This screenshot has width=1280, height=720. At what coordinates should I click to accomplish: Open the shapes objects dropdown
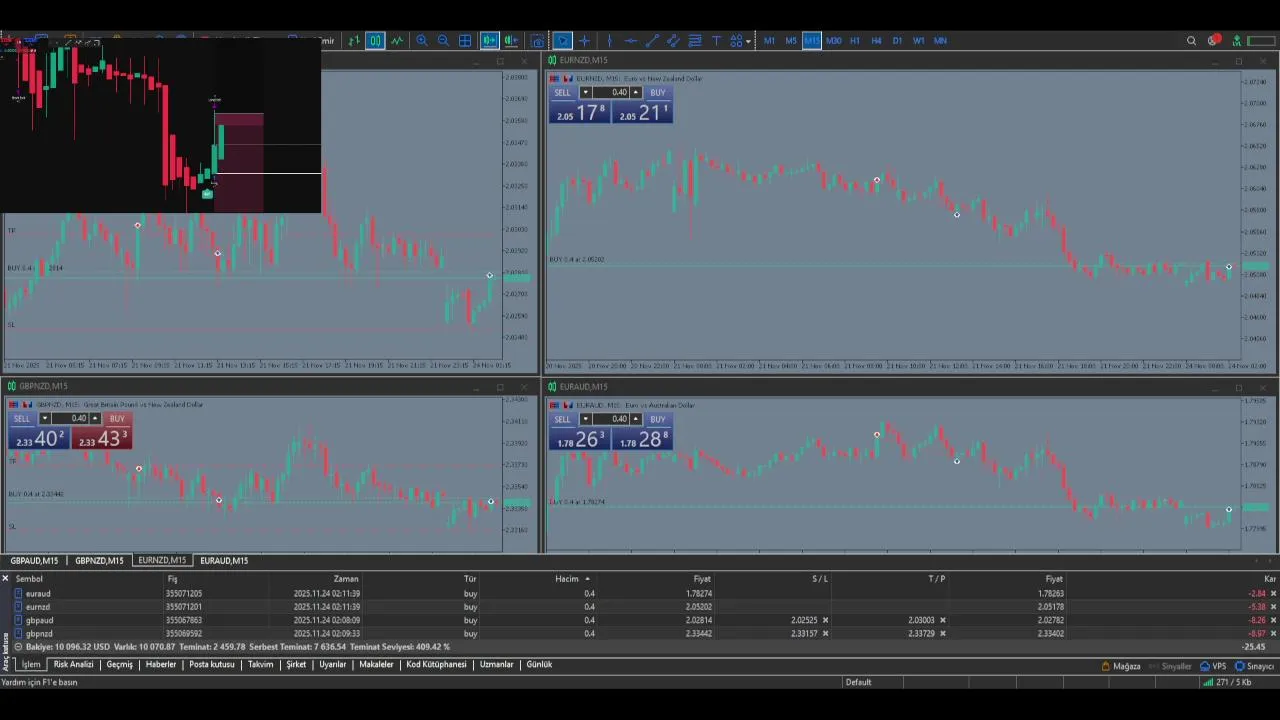[740, 41]
